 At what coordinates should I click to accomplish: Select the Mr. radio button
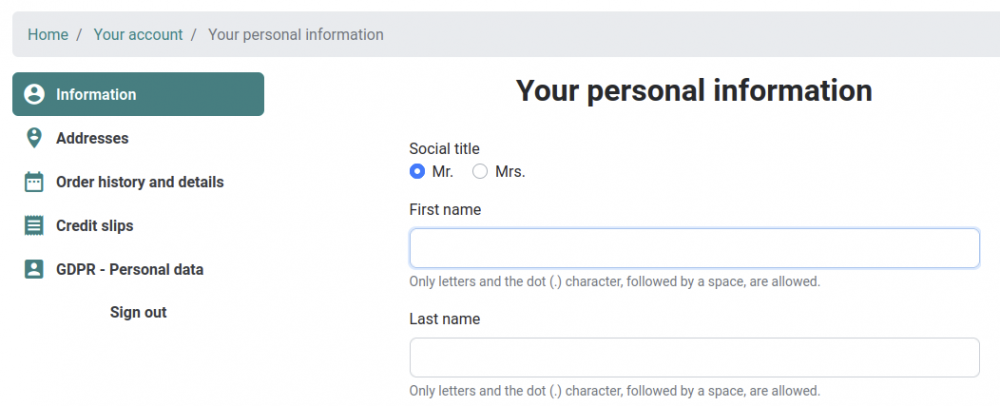click(x=417, y=172)
